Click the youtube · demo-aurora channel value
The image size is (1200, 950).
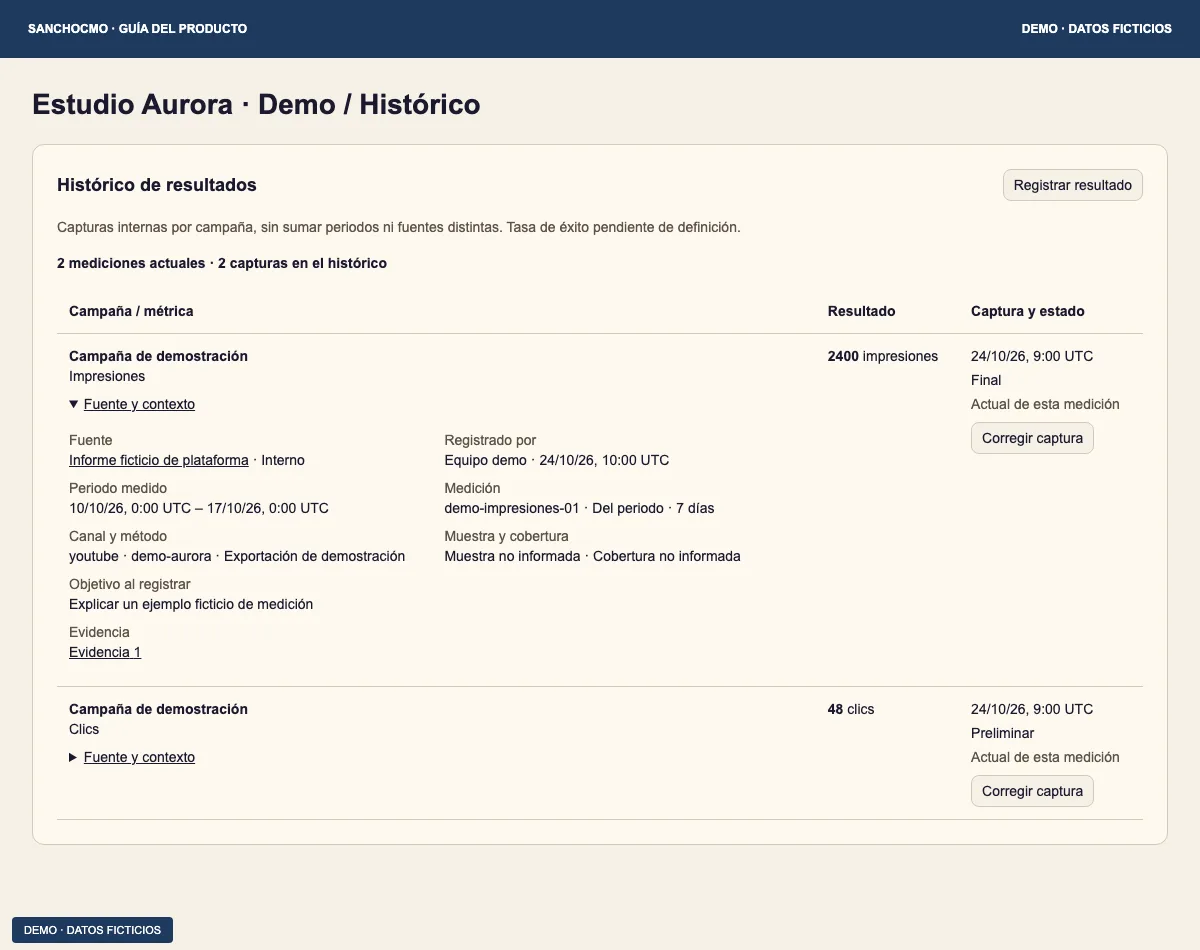[x=237, y=556]
